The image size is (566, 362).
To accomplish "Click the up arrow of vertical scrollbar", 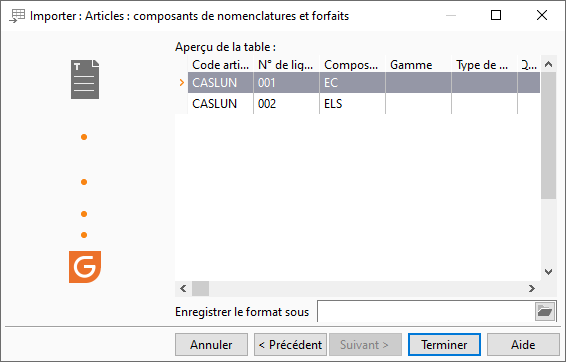I will pos(548,65).
